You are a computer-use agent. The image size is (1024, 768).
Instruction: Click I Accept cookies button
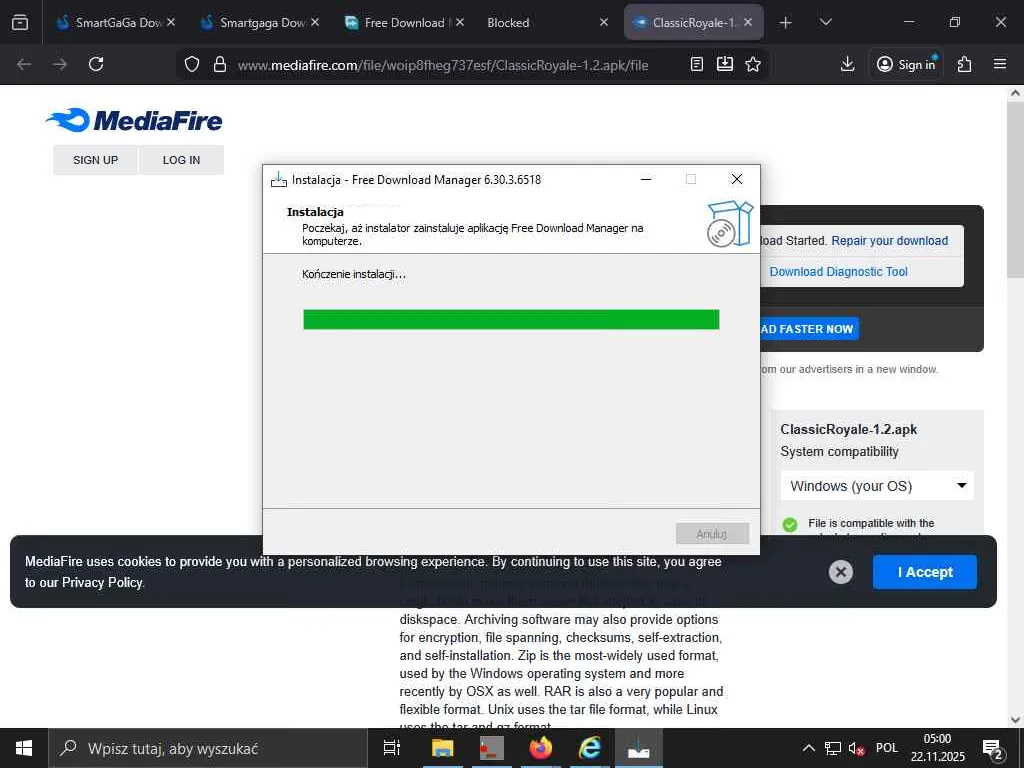(x=925, y=572)
